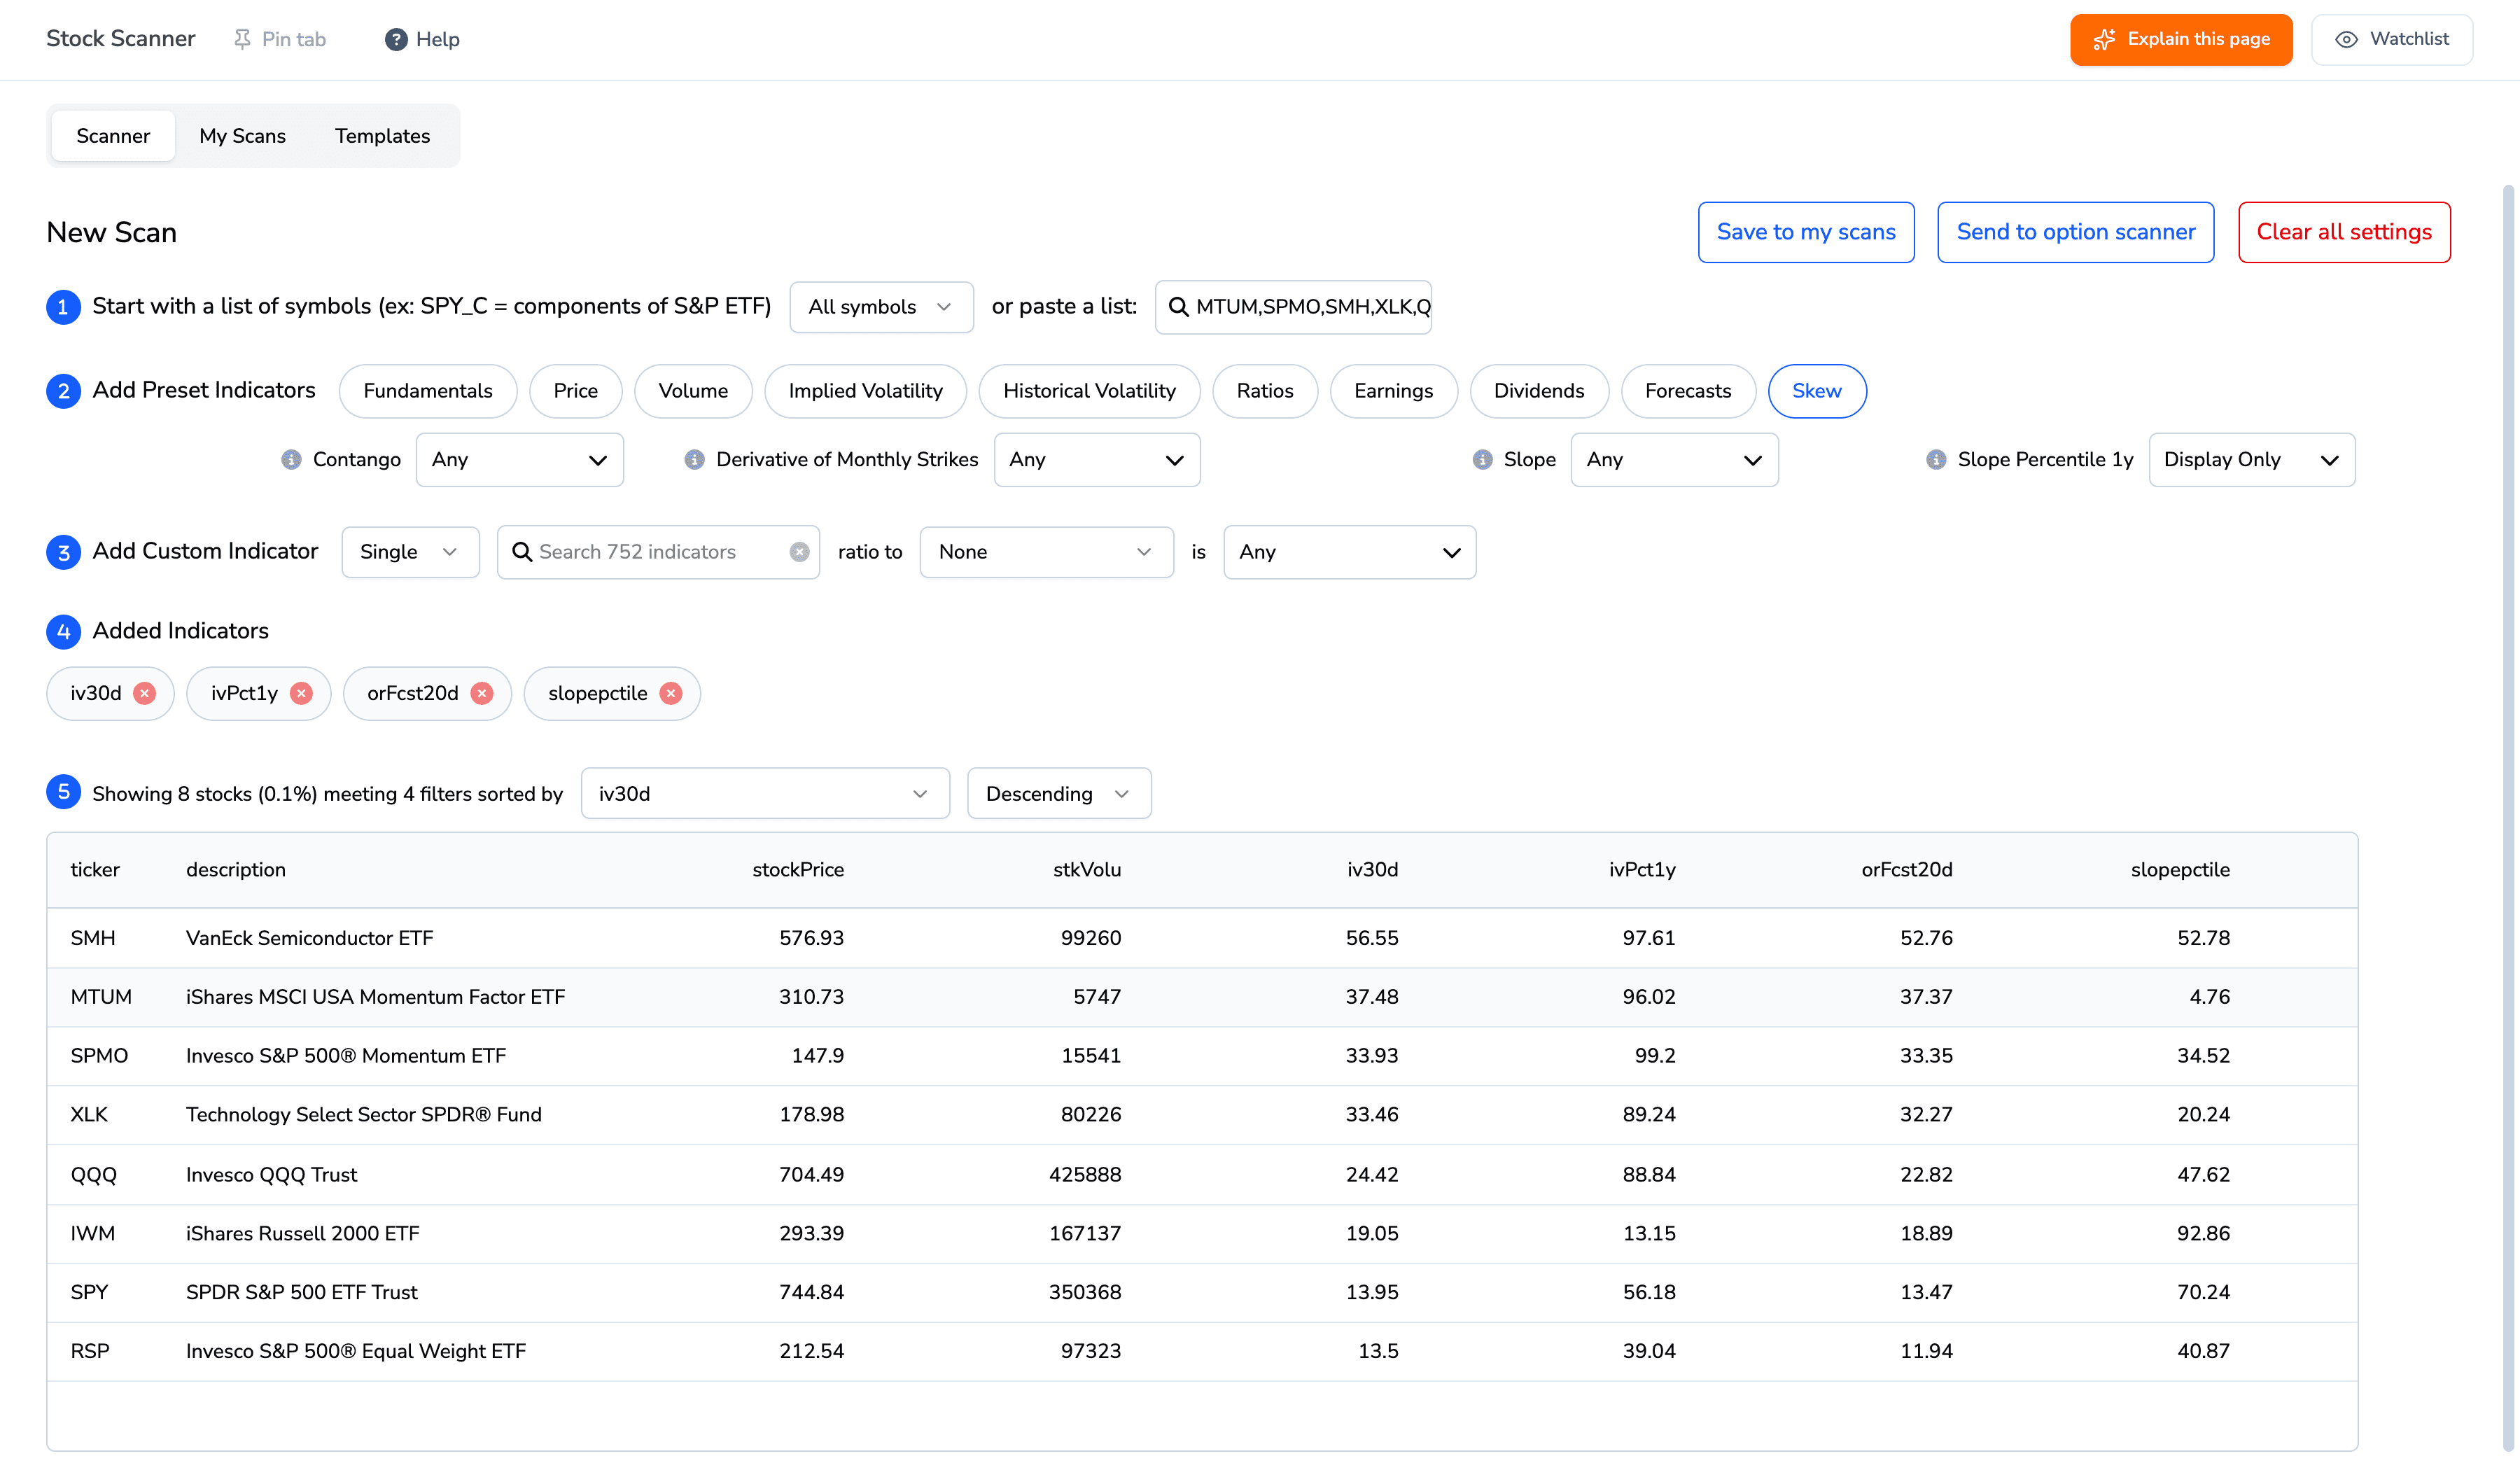Image resolution: width=2520 pixels, height=1484 pixels.
Task: Click the Slope Percentile 1y info icon
Action: [1936, 459]
